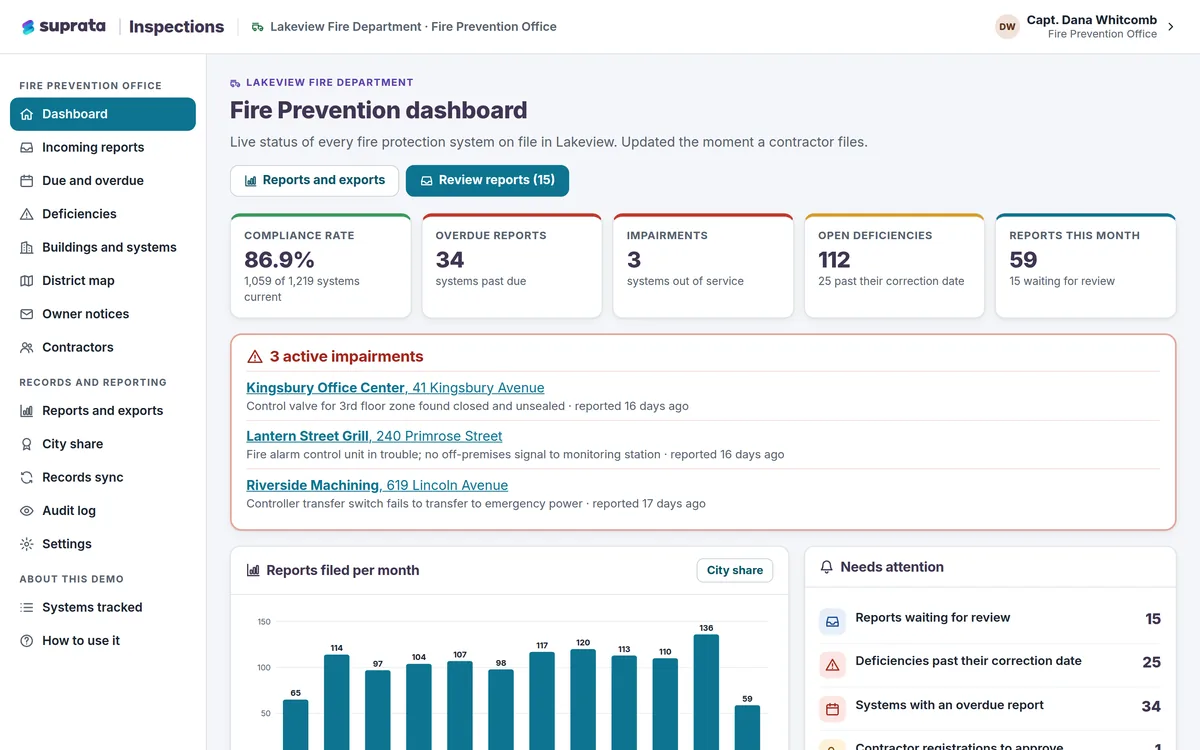Viewport: 1200px width, 750px height.
Task: Click calendar icon for Systems with overdue report
Action: [832, 709]
